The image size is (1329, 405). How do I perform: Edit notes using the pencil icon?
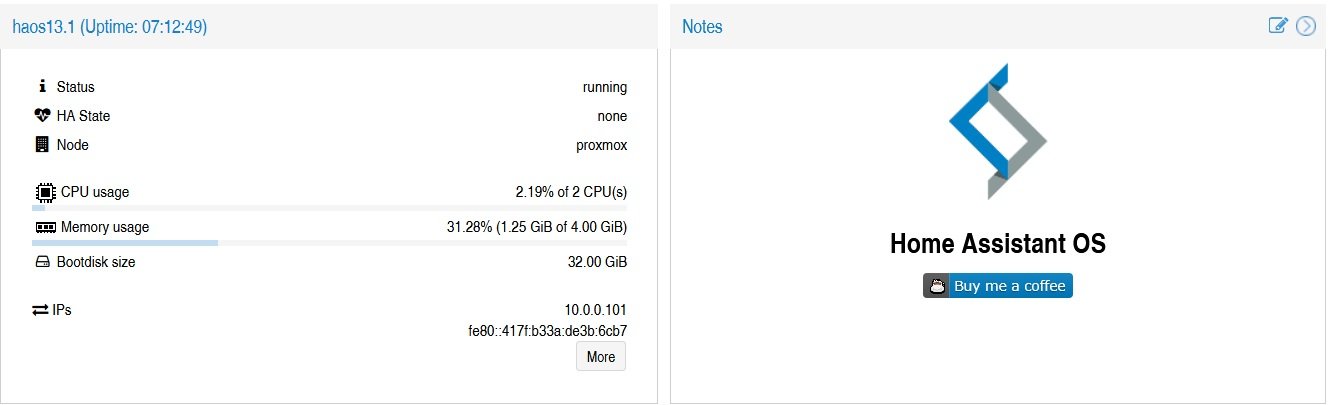(1278, 26)
